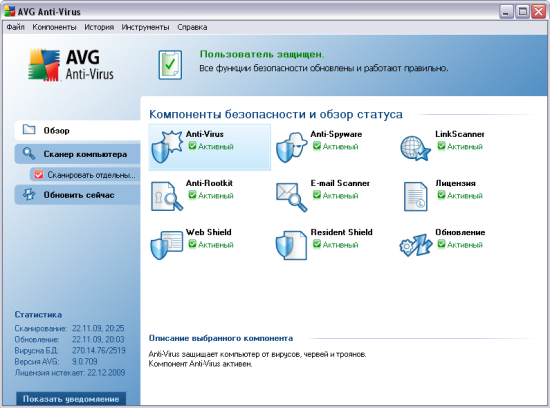Screen dimensions: 550x408
Task: Click the Активный status under E-mail Scanner
Action: coord(335,195)
